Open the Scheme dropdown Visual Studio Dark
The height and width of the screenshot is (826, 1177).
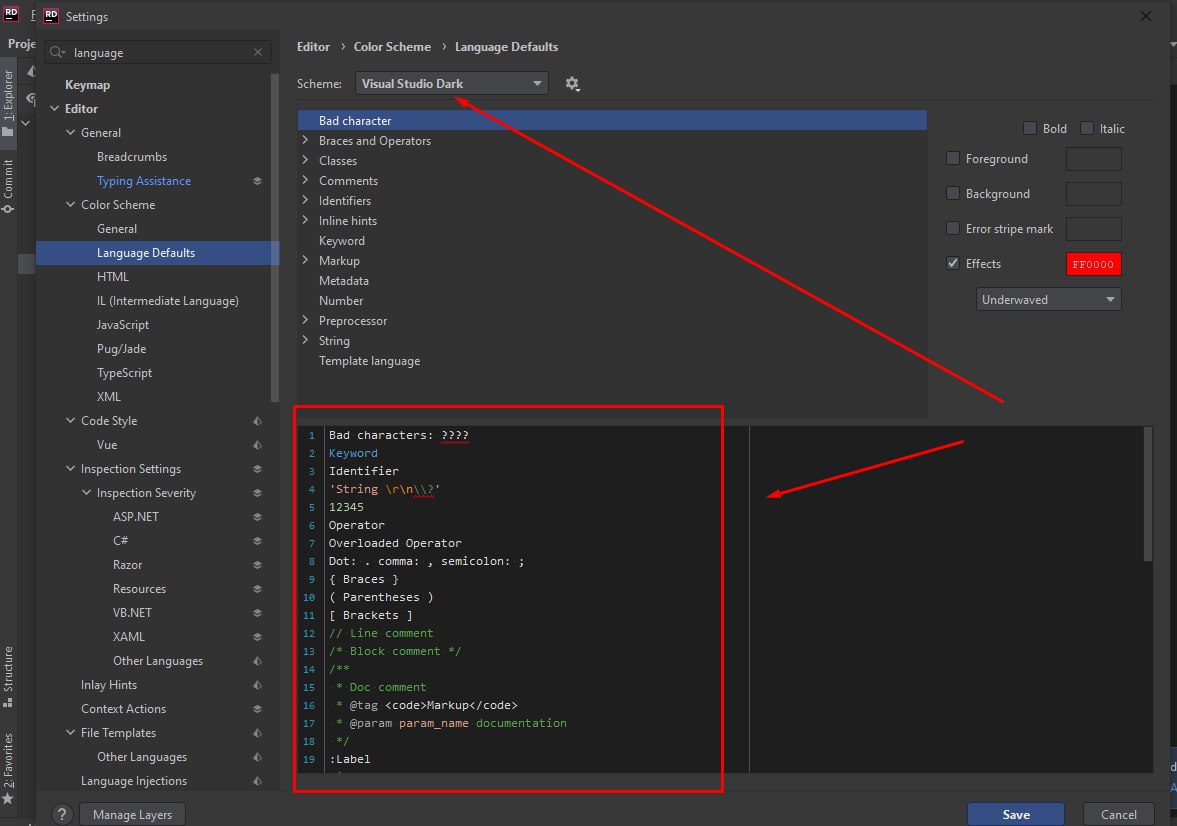point(452,83)
